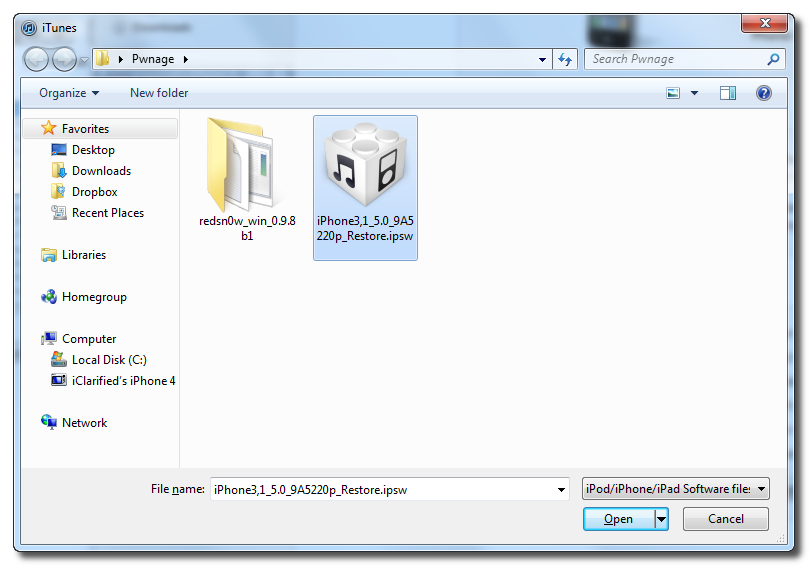
Task: Click the Recent Places icon
Action: tap(59, 212)
